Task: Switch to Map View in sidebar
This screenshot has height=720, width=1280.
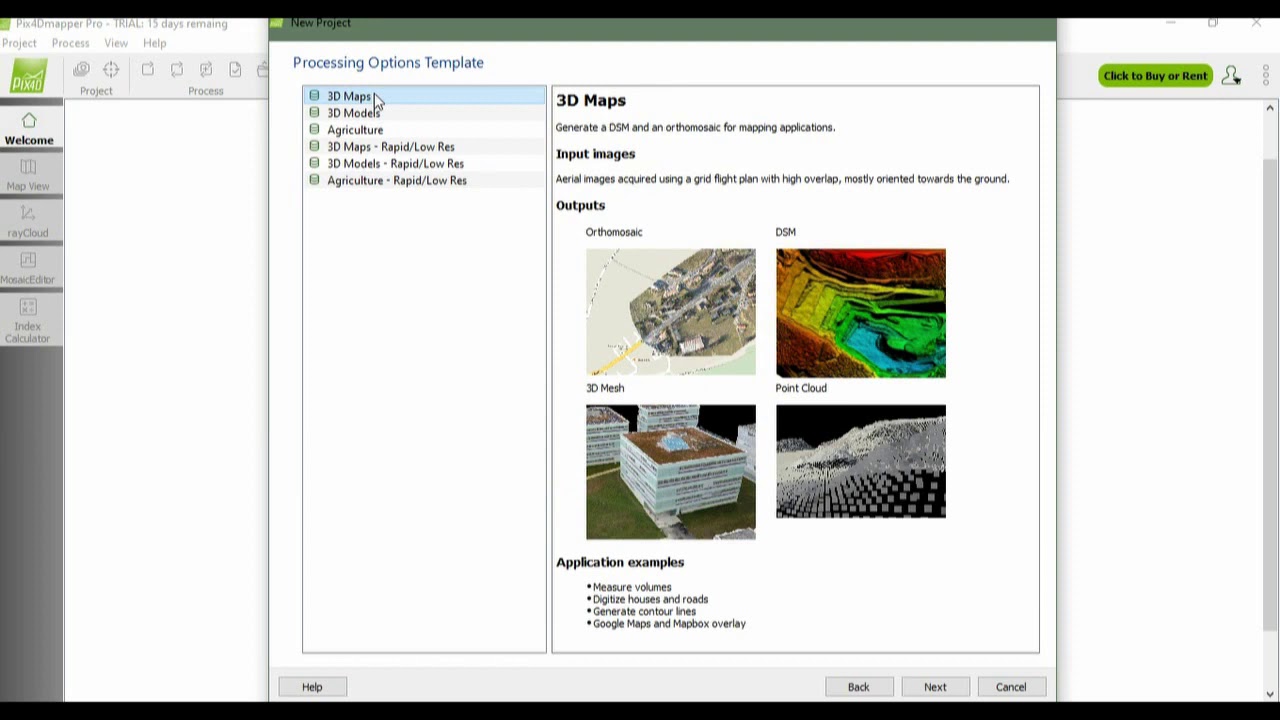Action: (x=28, y=174)
